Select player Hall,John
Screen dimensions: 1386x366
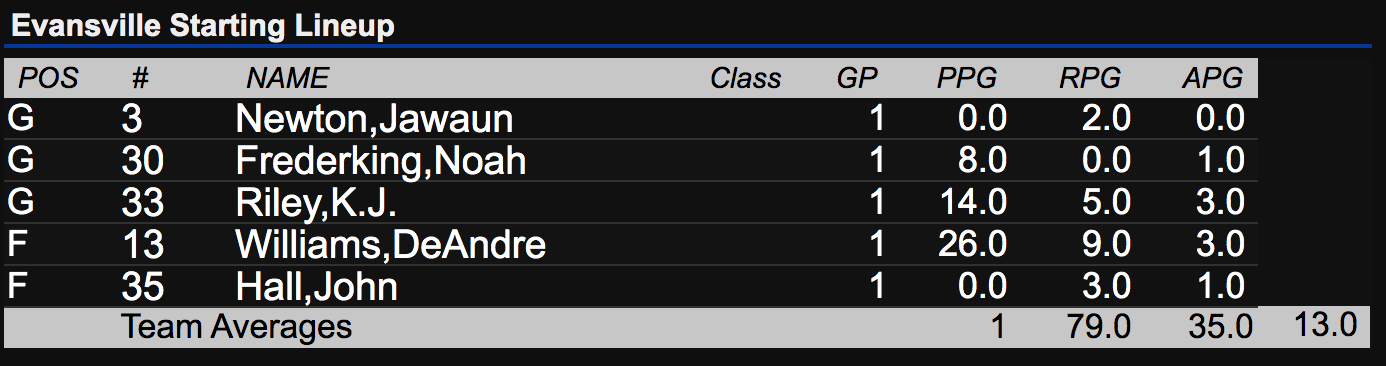[x=316, y=287]
